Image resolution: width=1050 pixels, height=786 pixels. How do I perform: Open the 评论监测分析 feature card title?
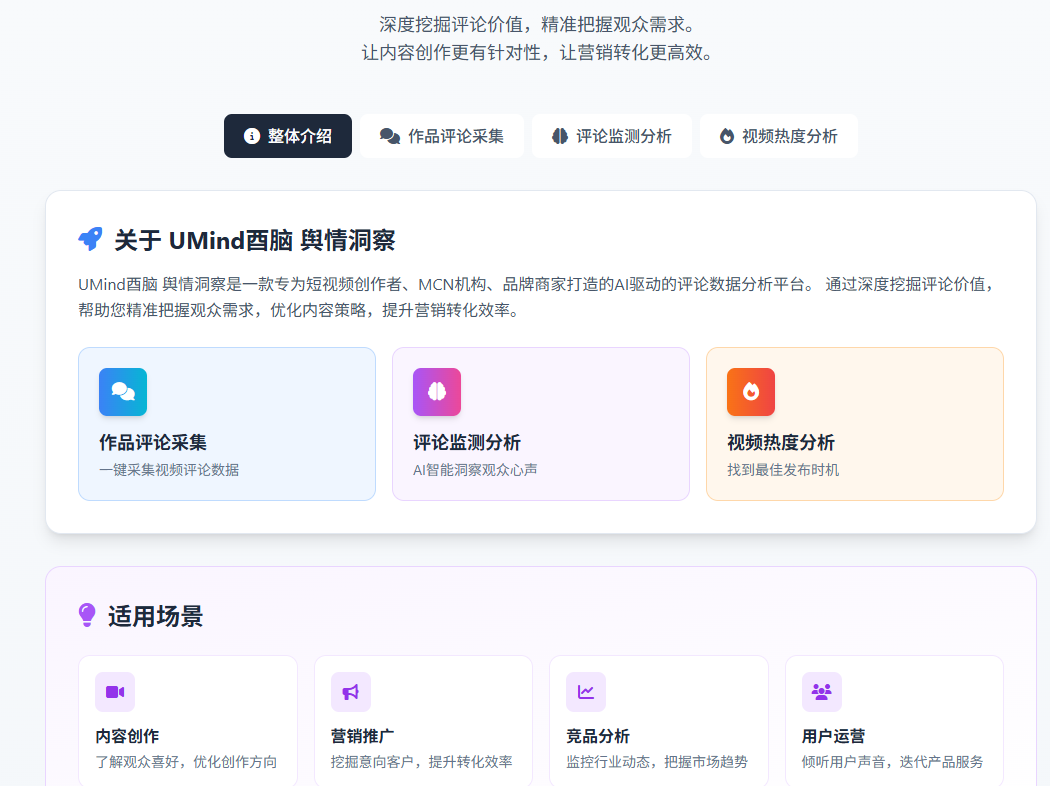[x=467, y=443]
